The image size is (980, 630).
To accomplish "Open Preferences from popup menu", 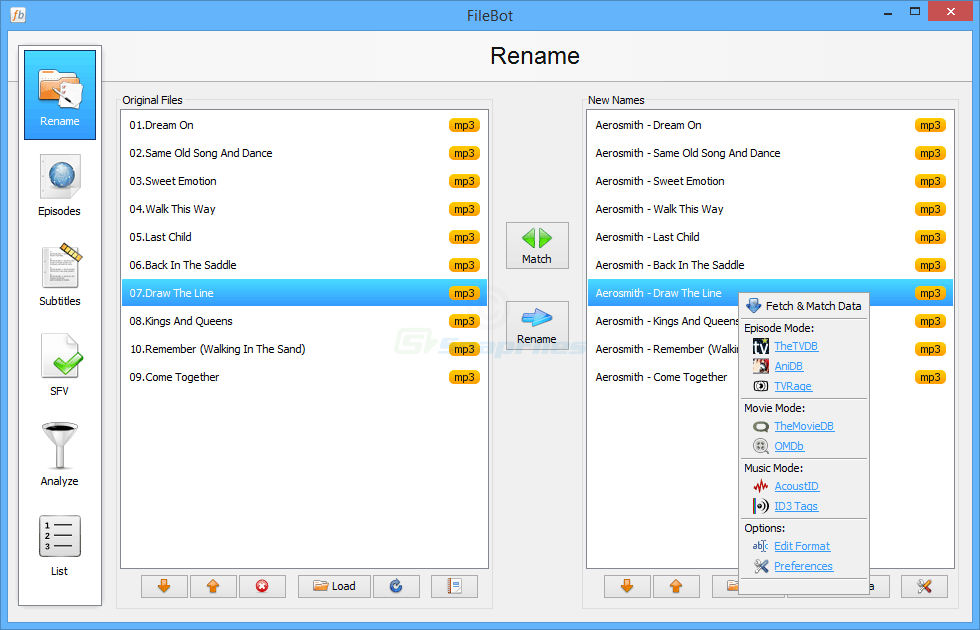I will pos(803,566).
